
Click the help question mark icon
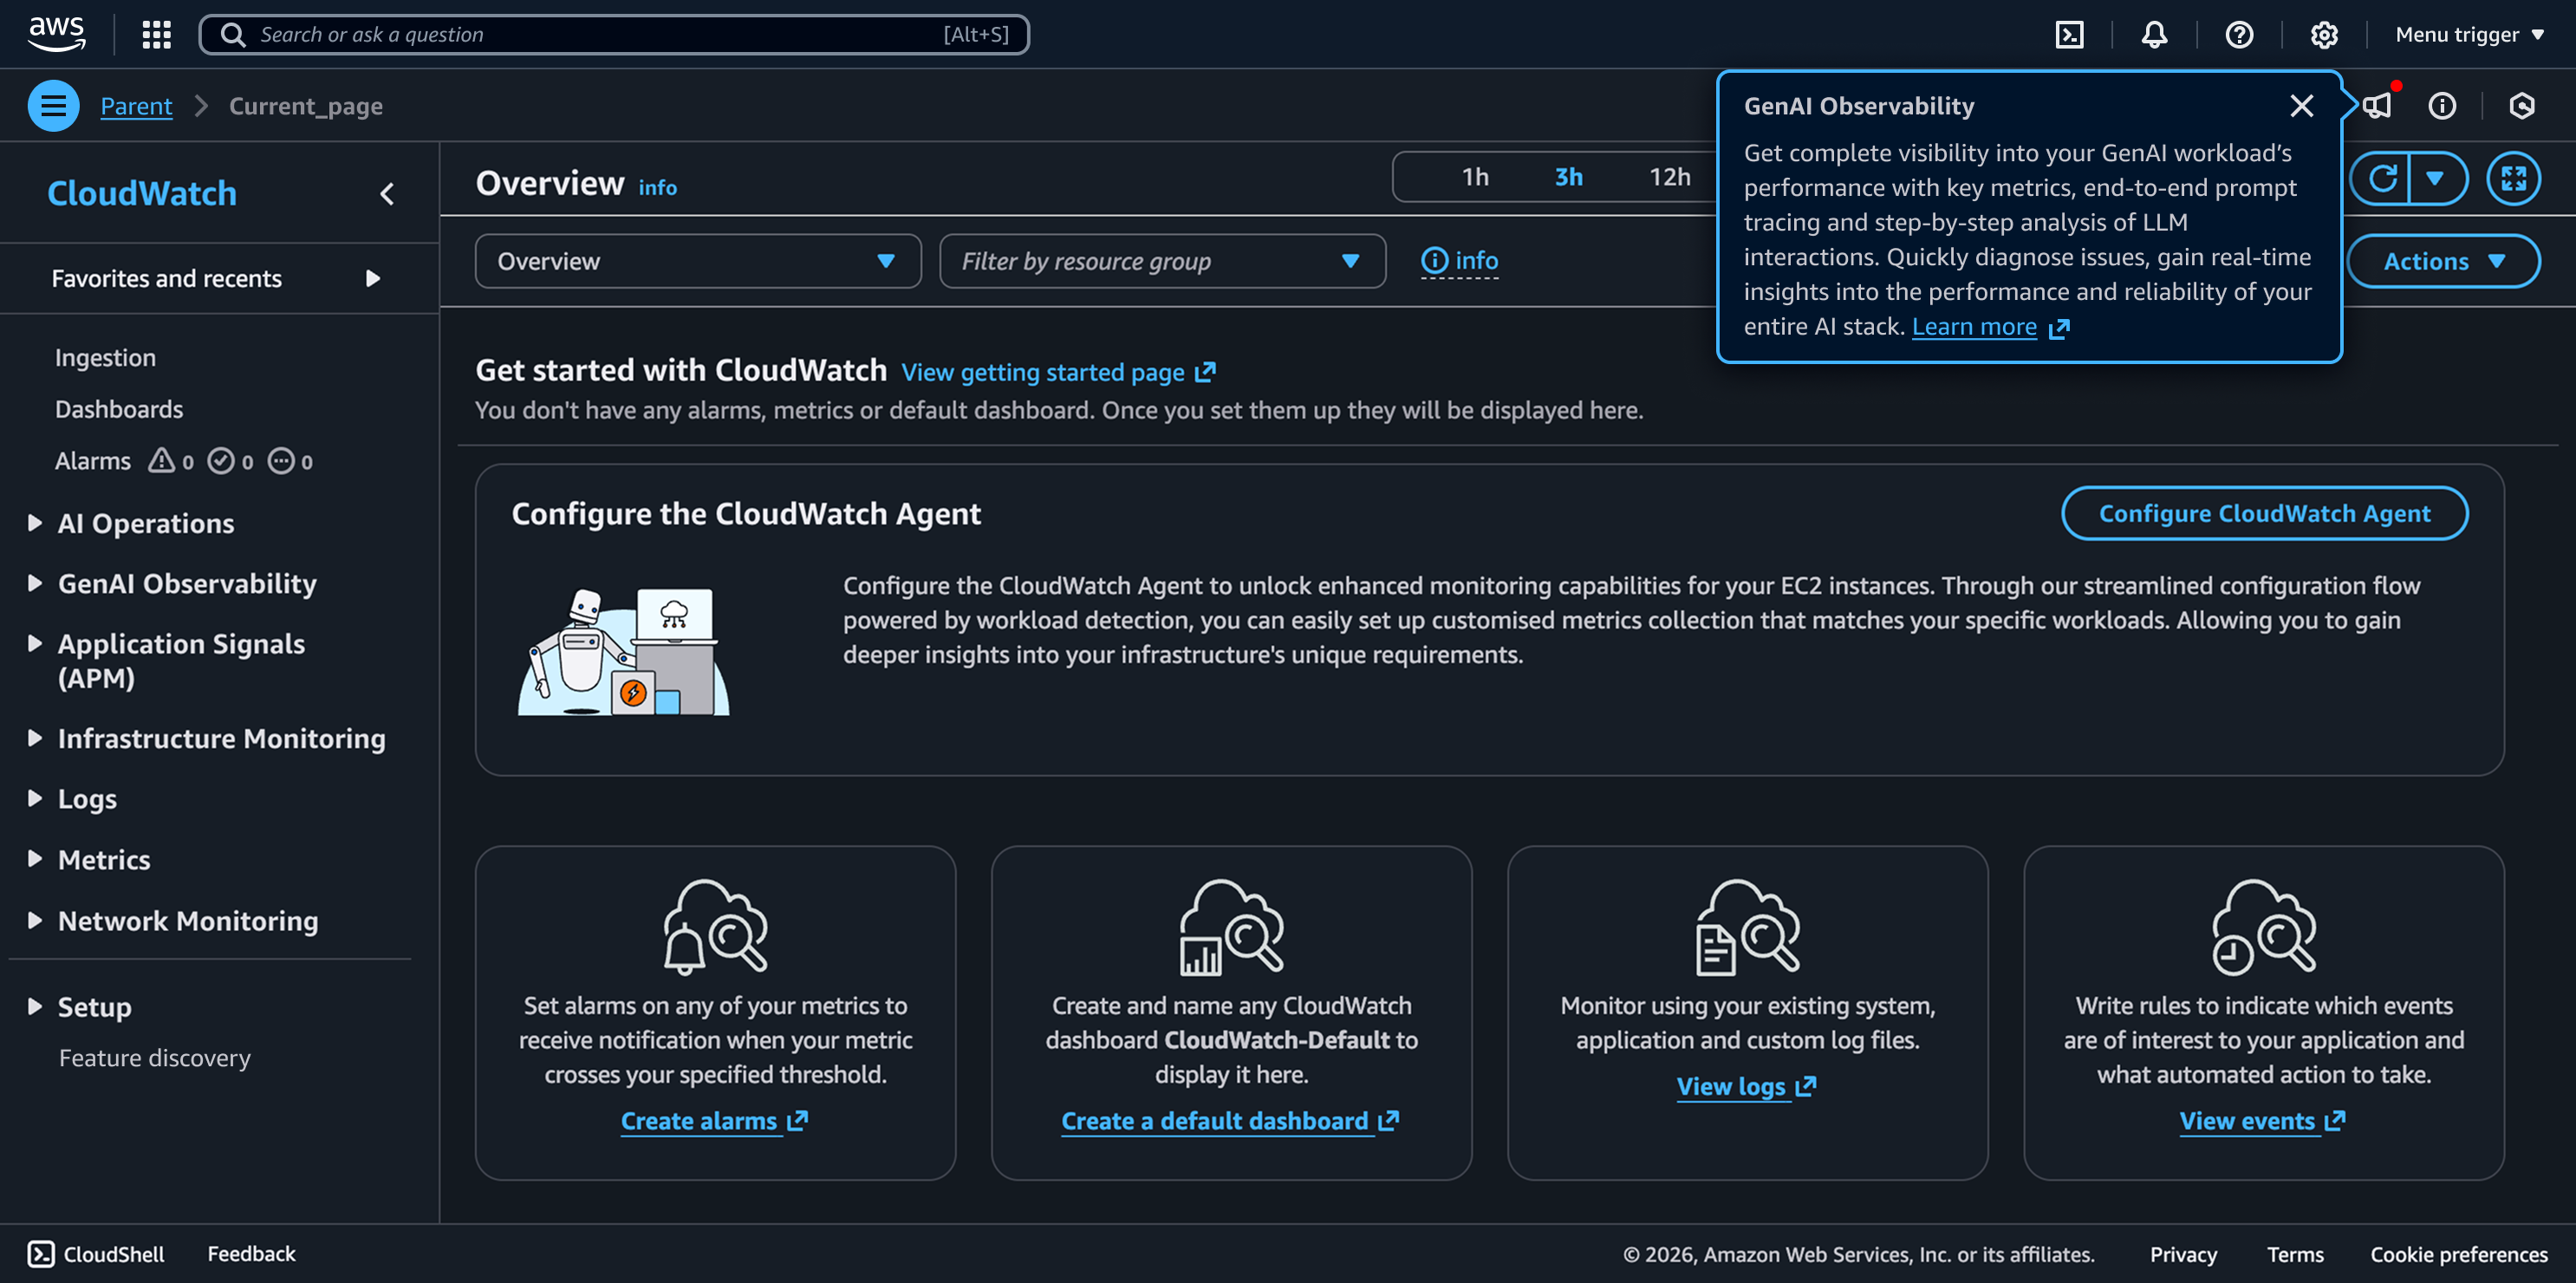2239,35
